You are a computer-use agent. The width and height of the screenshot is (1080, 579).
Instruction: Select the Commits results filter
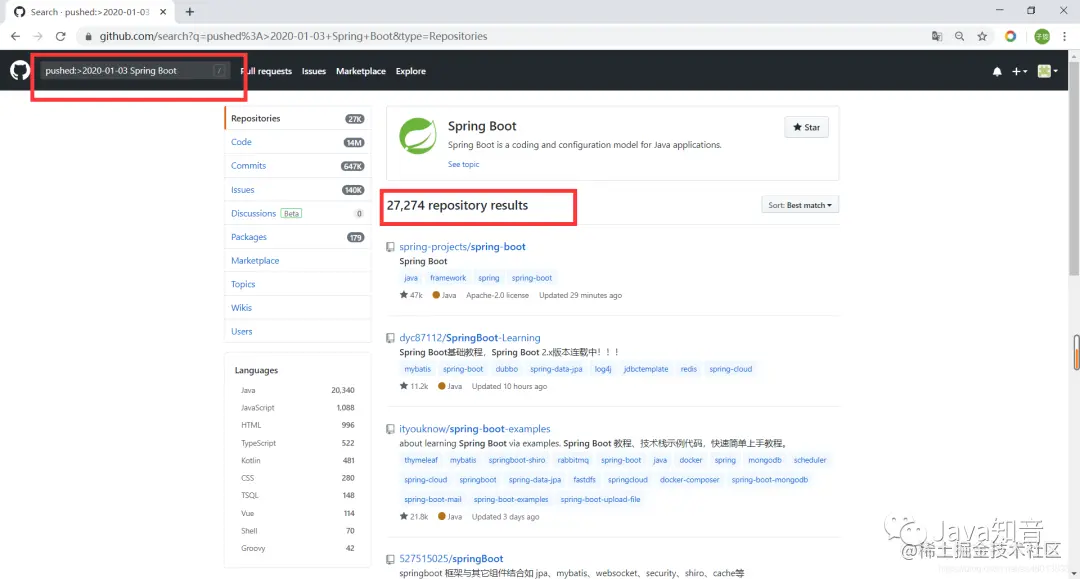click(x=298, y=166)
